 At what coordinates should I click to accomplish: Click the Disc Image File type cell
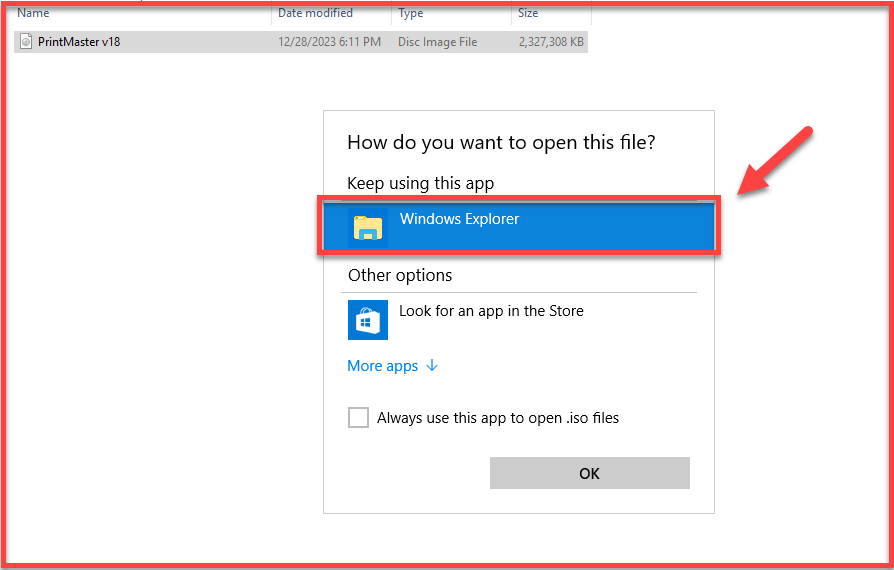click(x=437, y=42)
